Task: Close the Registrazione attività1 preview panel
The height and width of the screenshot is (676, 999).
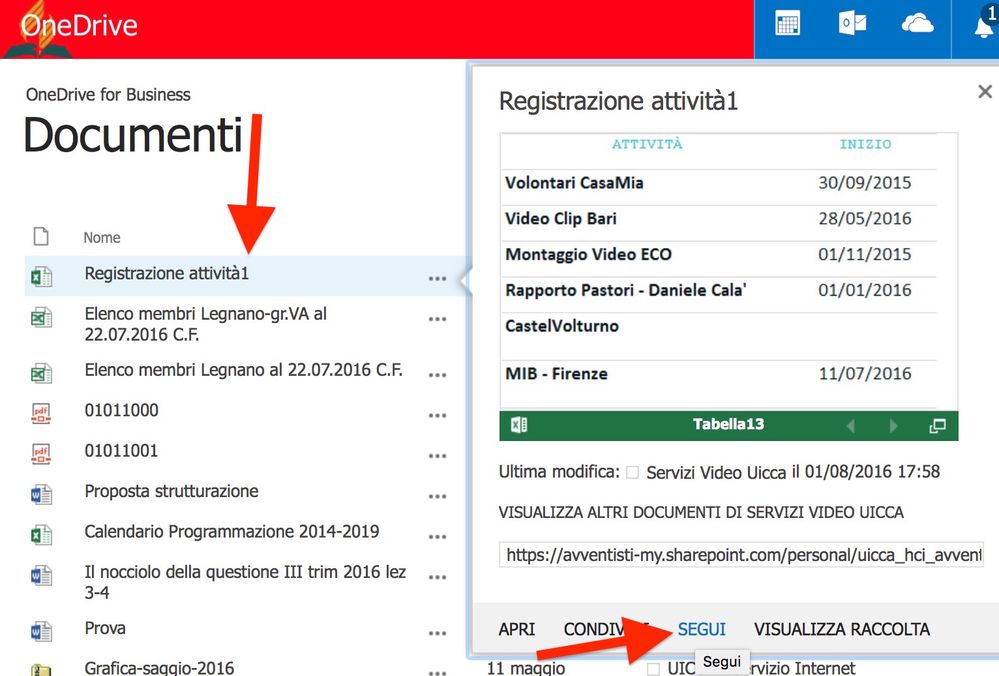Action: 985,92
